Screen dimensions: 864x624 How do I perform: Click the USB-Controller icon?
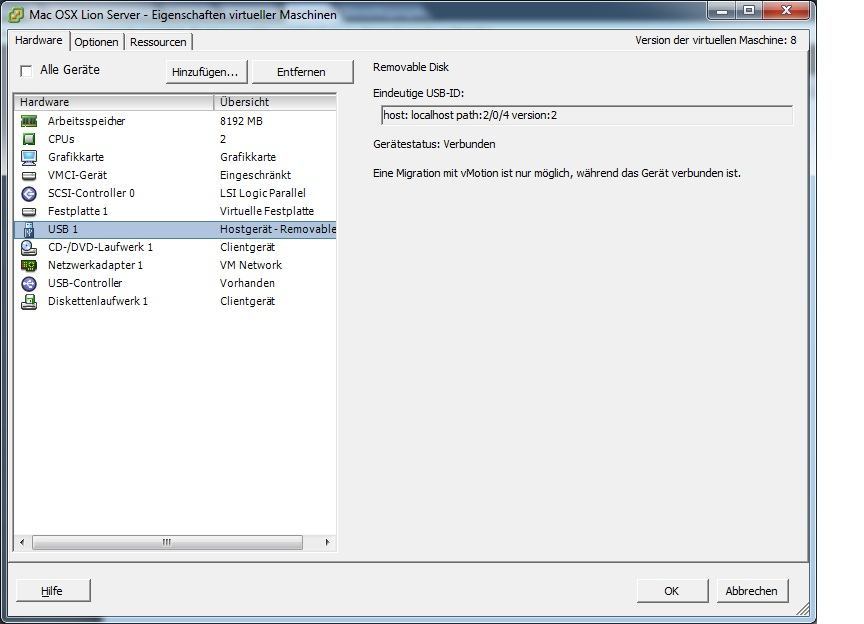[x=29, y=283]
